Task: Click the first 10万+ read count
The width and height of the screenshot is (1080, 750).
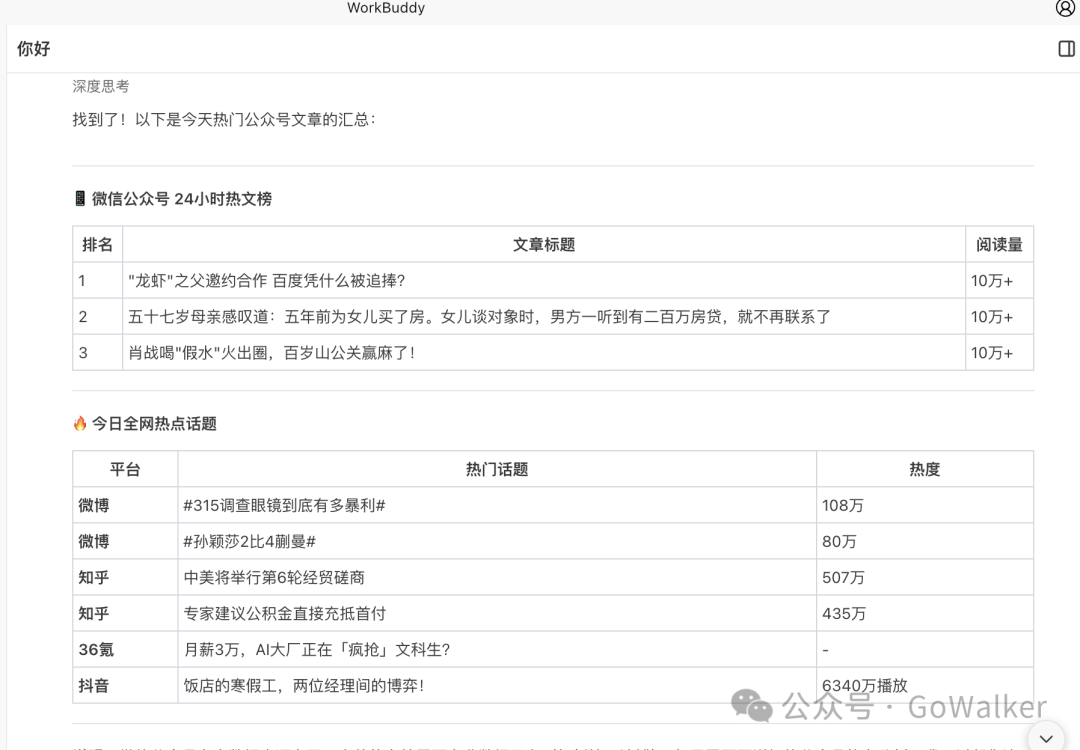Action: tap(991, 279)
